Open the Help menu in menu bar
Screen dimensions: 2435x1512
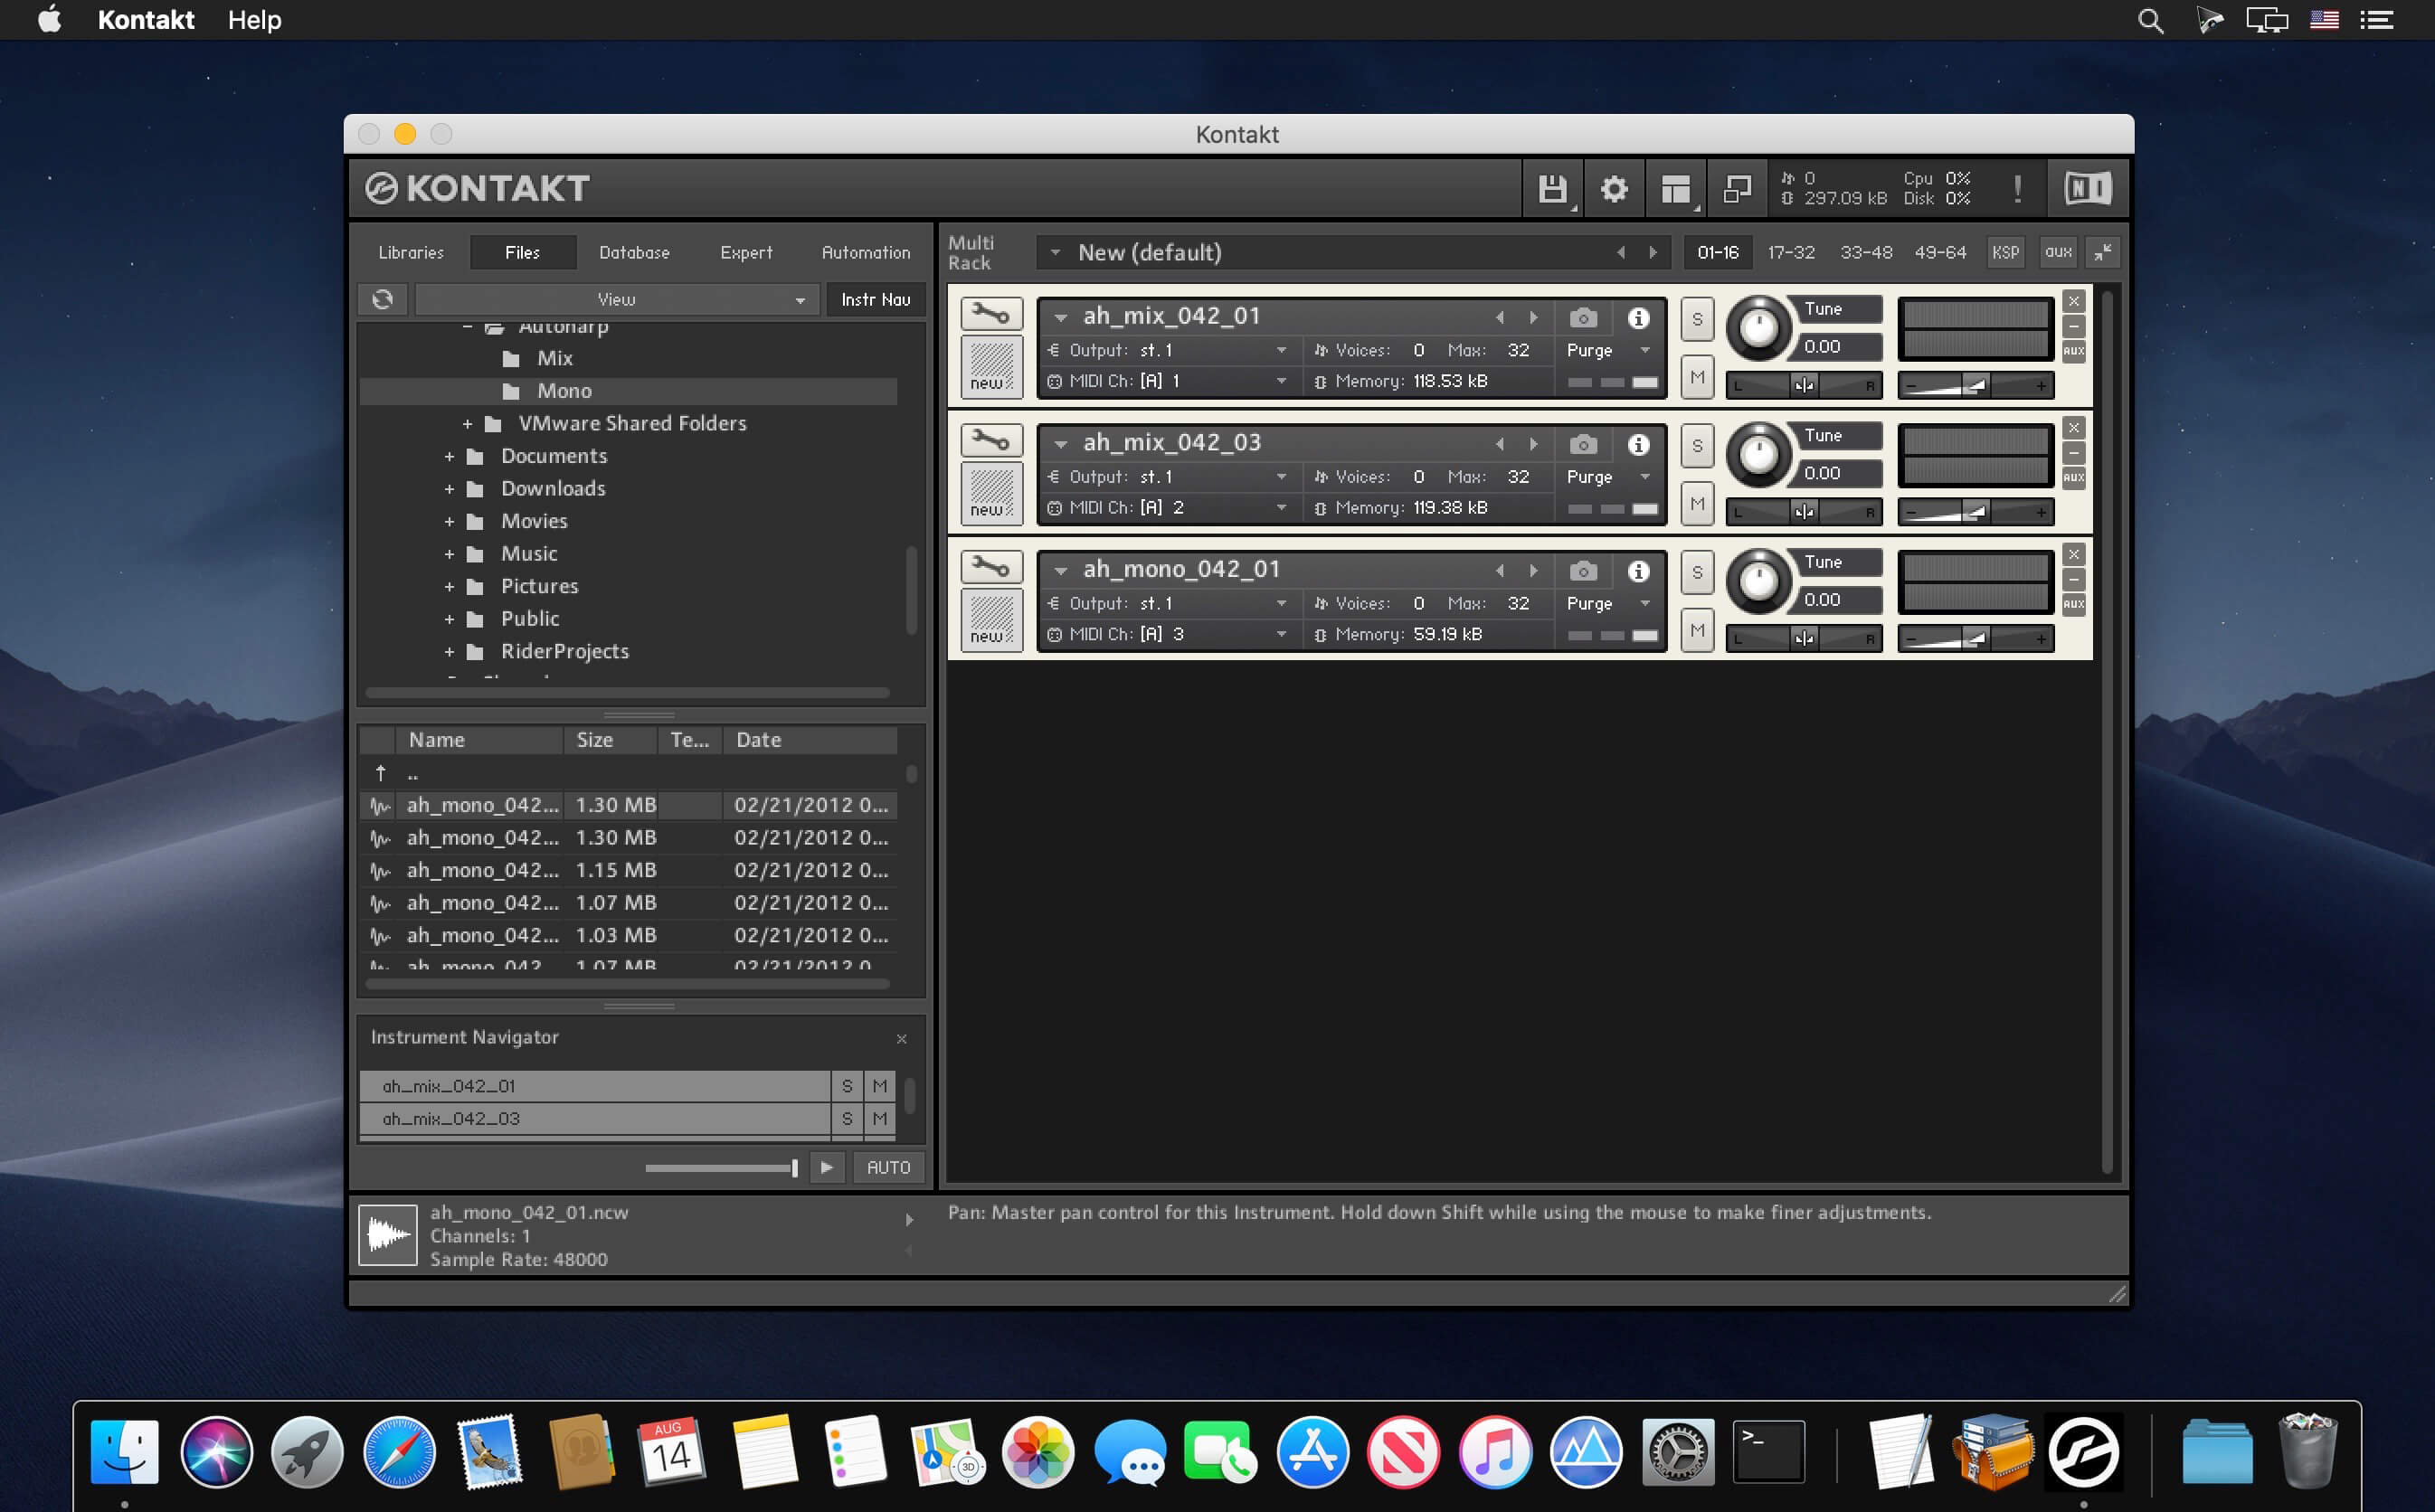click(x=254, y=20)
